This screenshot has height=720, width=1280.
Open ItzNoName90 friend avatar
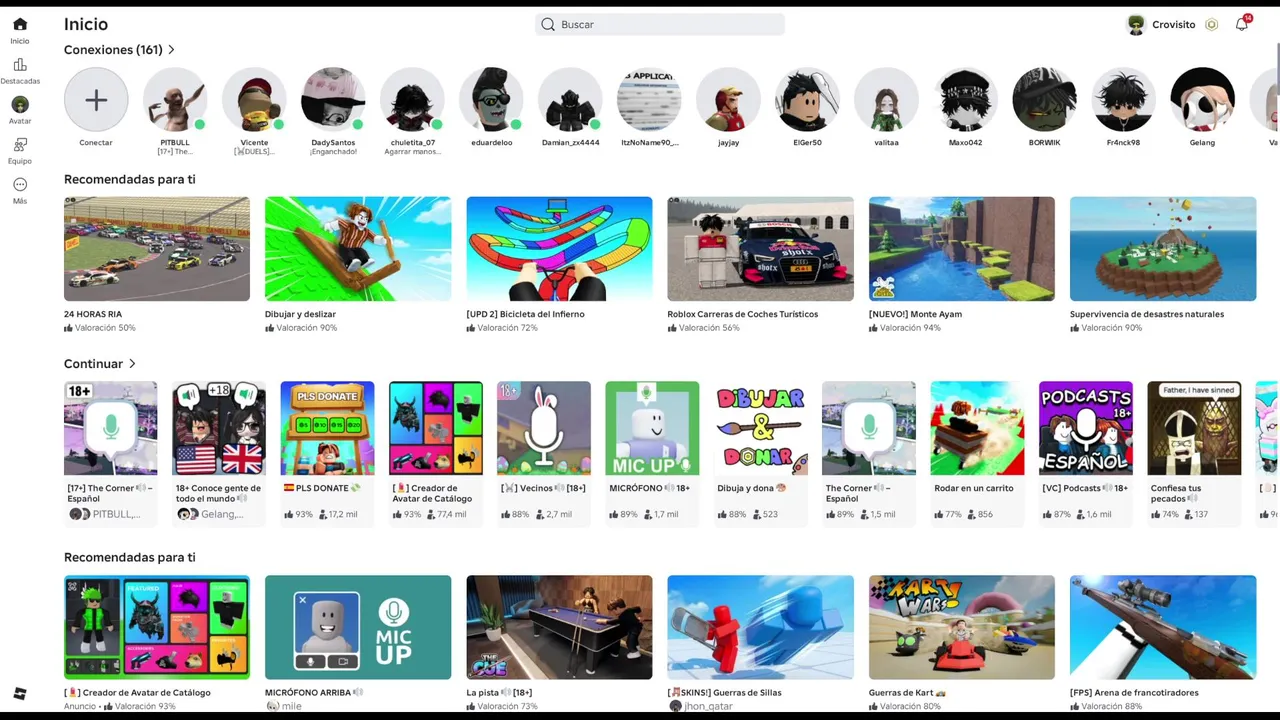pos(649,100)
